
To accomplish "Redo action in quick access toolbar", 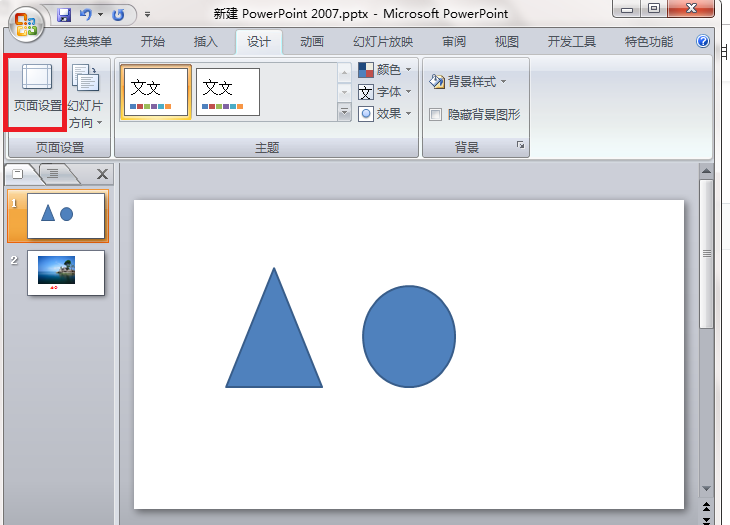I will click(x=118, y=15).
